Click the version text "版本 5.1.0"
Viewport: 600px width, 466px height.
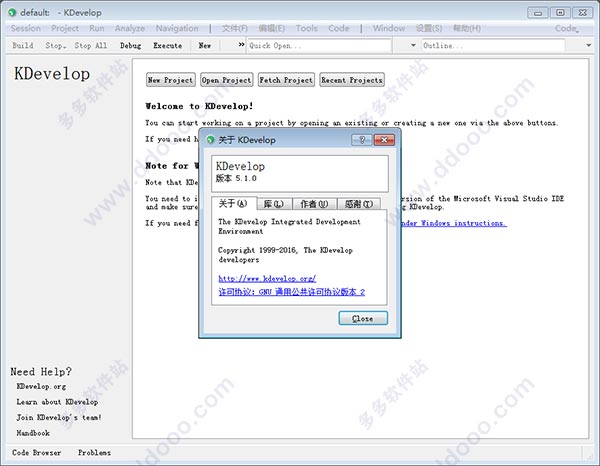236,178
